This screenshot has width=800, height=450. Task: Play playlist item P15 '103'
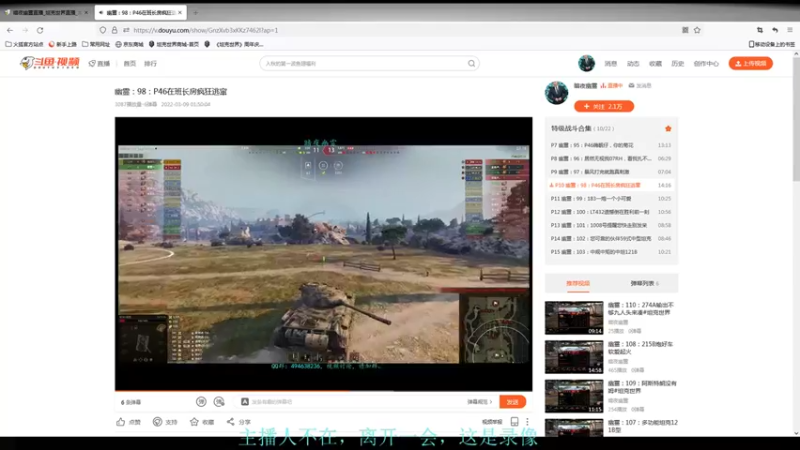click(x=611, y=252)
